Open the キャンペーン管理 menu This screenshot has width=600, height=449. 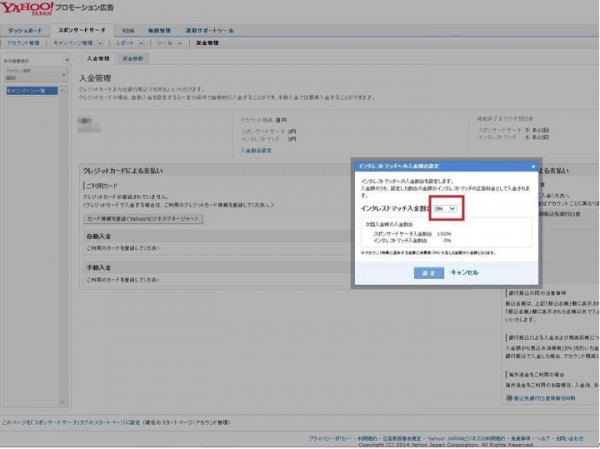click(x=73, y=43)
